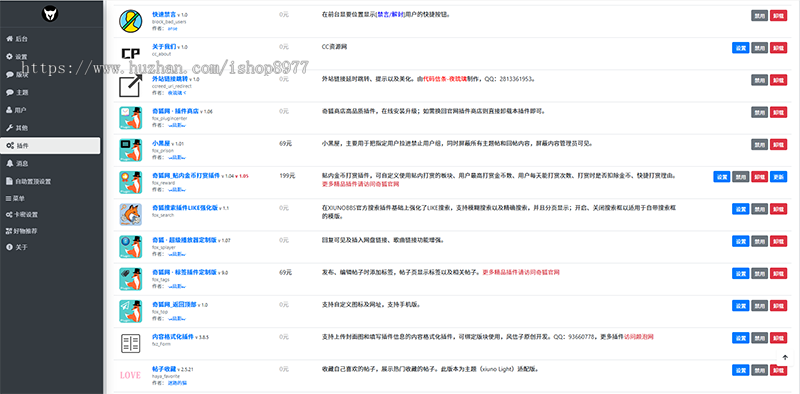This screenshot has height=394, width=800.
Task: Click the 69元 price in 小黑屋 row
Action: [285, 143]
